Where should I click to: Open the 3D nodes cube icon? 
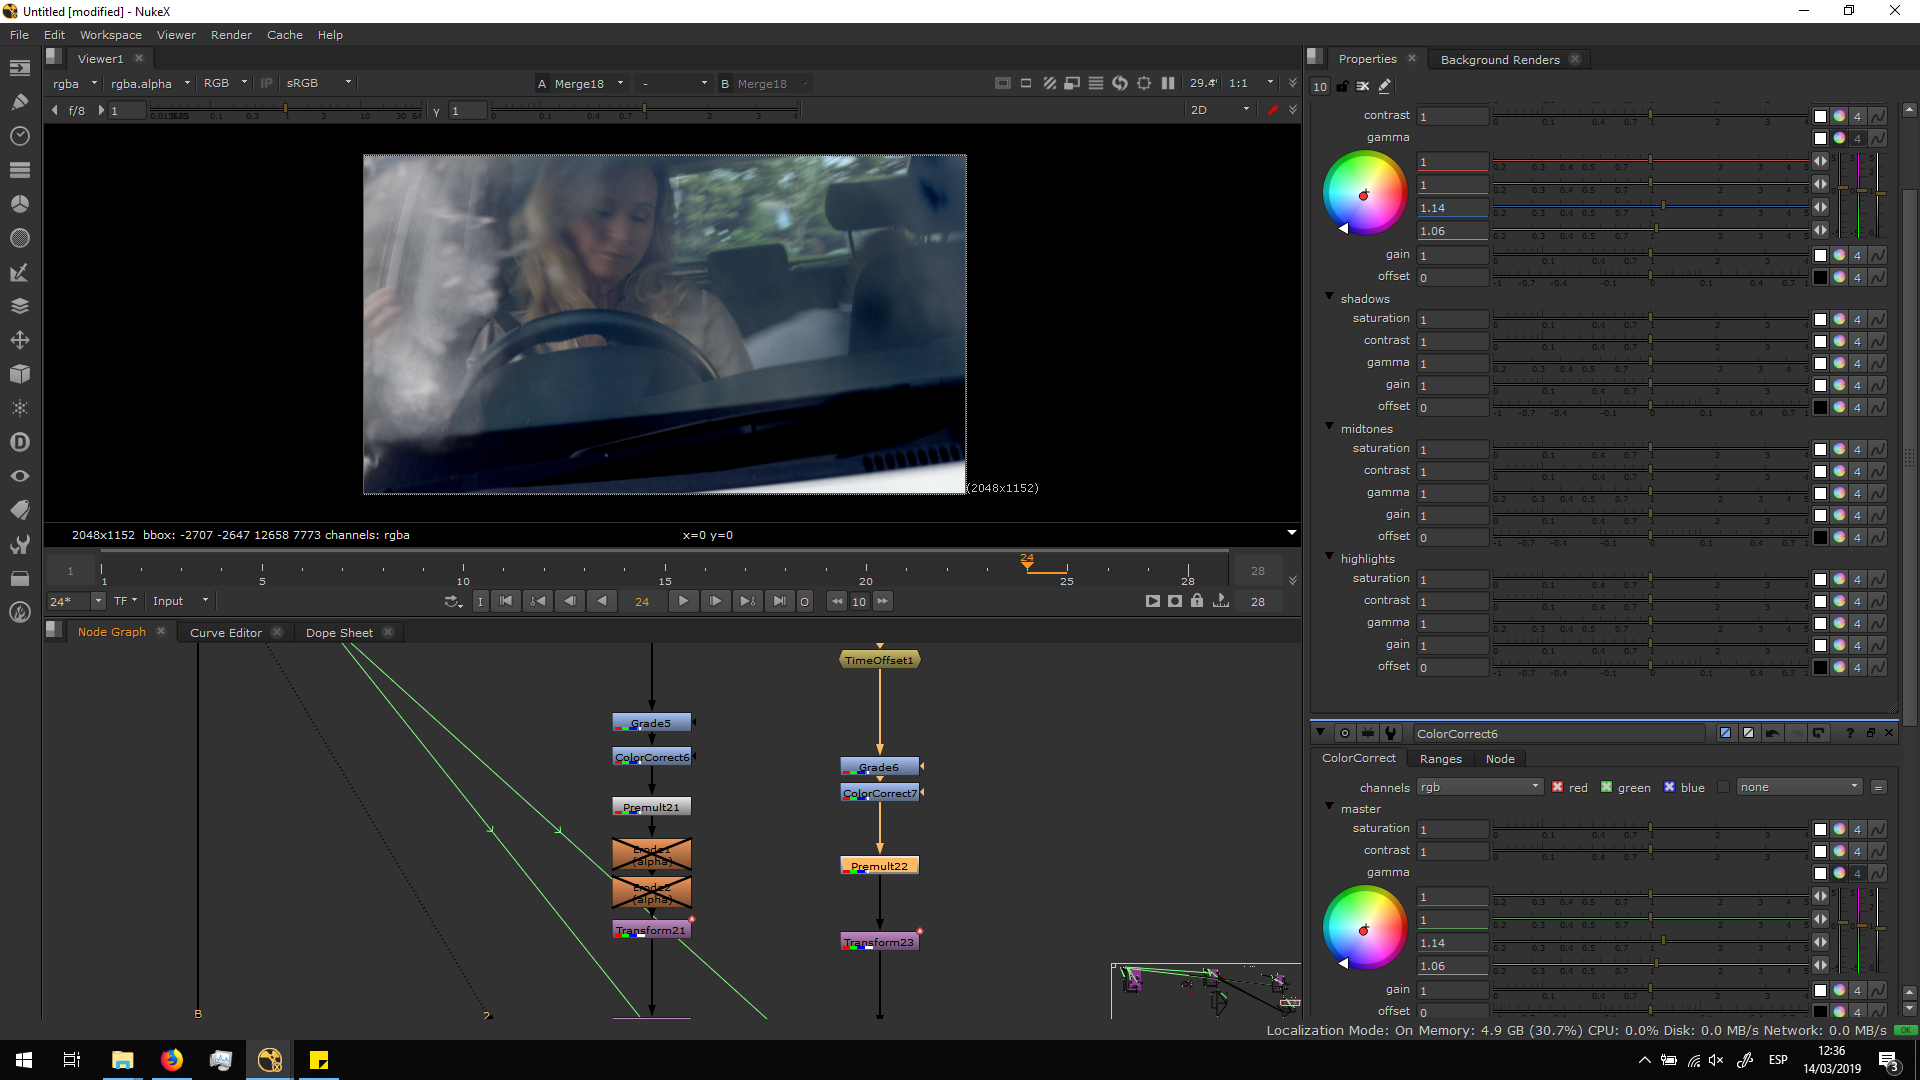pos(19,374)
